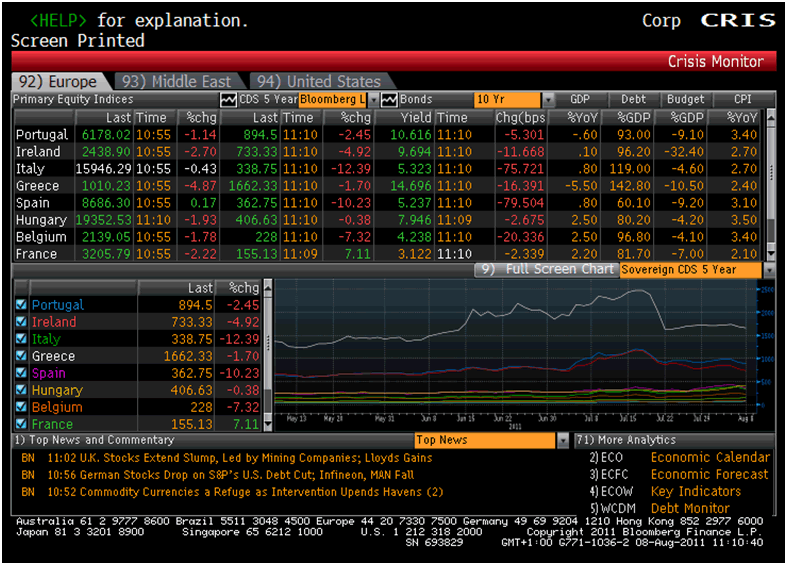This screenshot has width=787, height=565.
Task: Click the <HELP> label at top
Action: pyautogui.click(x=58, y=21)
